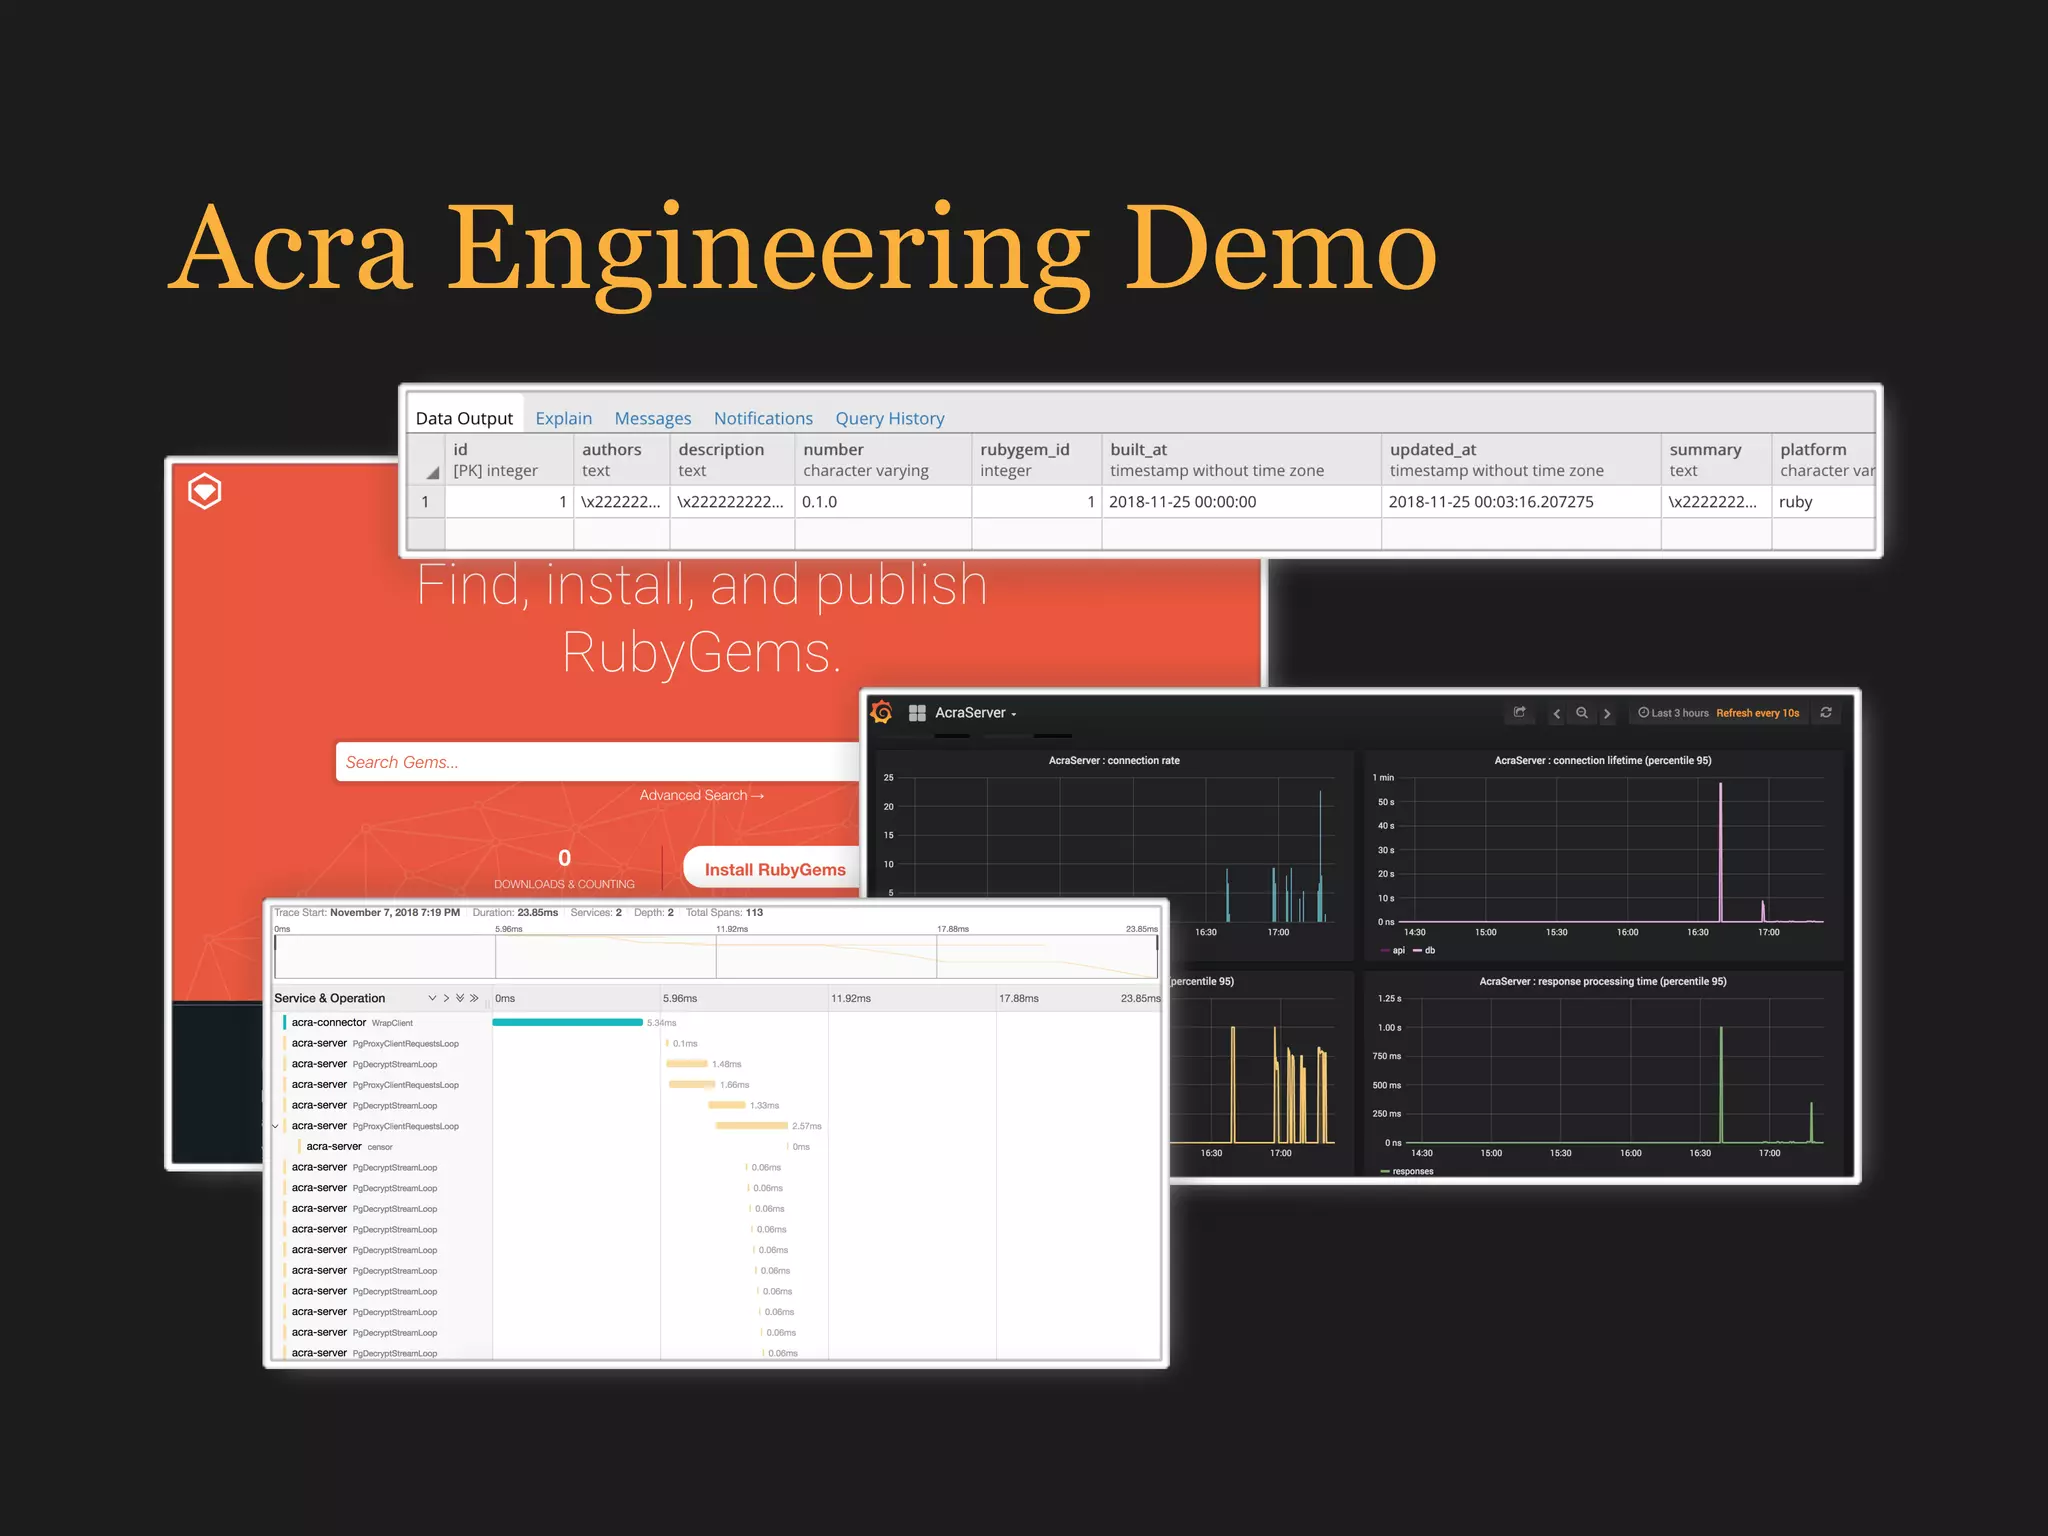The image size is (2048, 1536).
Task: Select the number column header
Action: coord(883,460)
